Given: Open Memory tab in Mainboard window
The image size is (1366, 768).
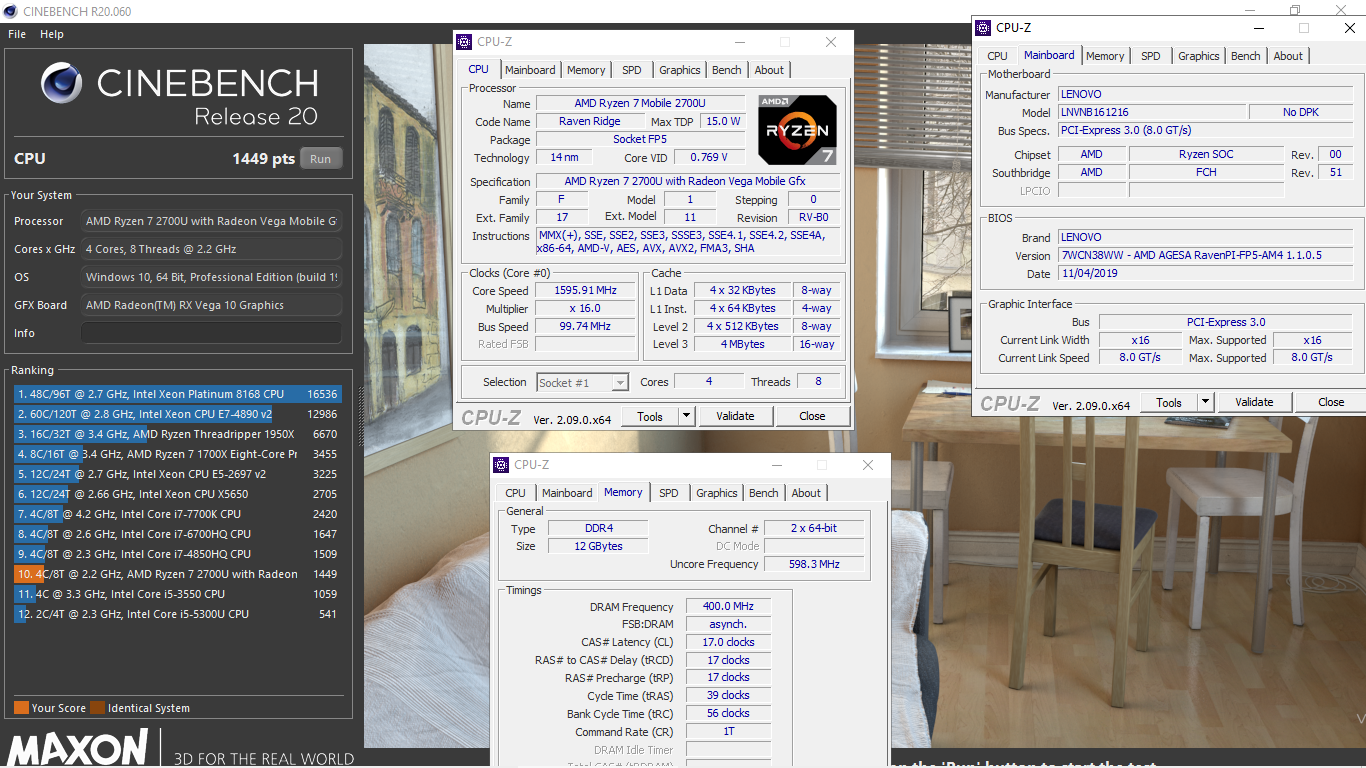Looking at the screenshot, I should point(1105,56).
